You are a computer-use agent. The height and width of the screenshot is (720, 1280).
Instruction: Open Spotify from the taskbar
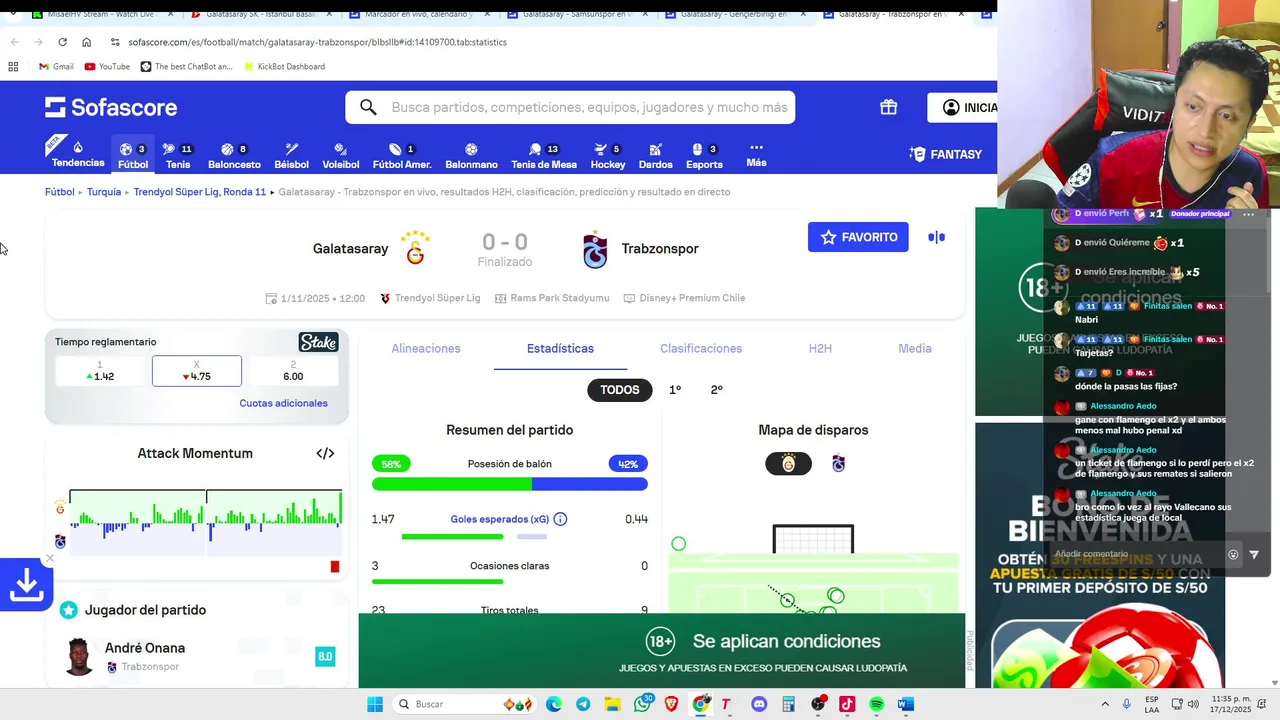(x=876, y=704)
